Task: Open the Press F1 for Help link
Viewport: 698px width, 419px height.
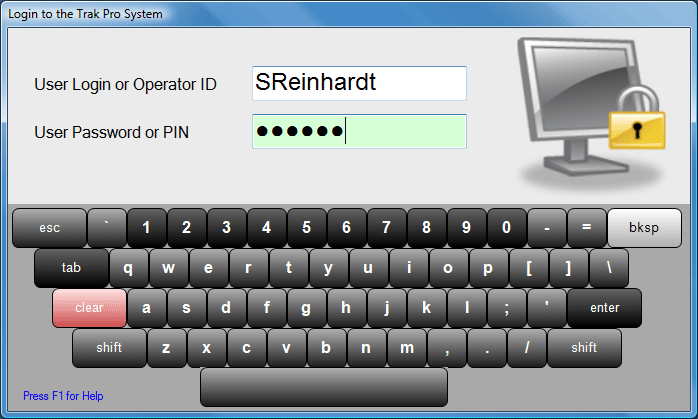Action: pyautogui.click(x=63, y=396)
